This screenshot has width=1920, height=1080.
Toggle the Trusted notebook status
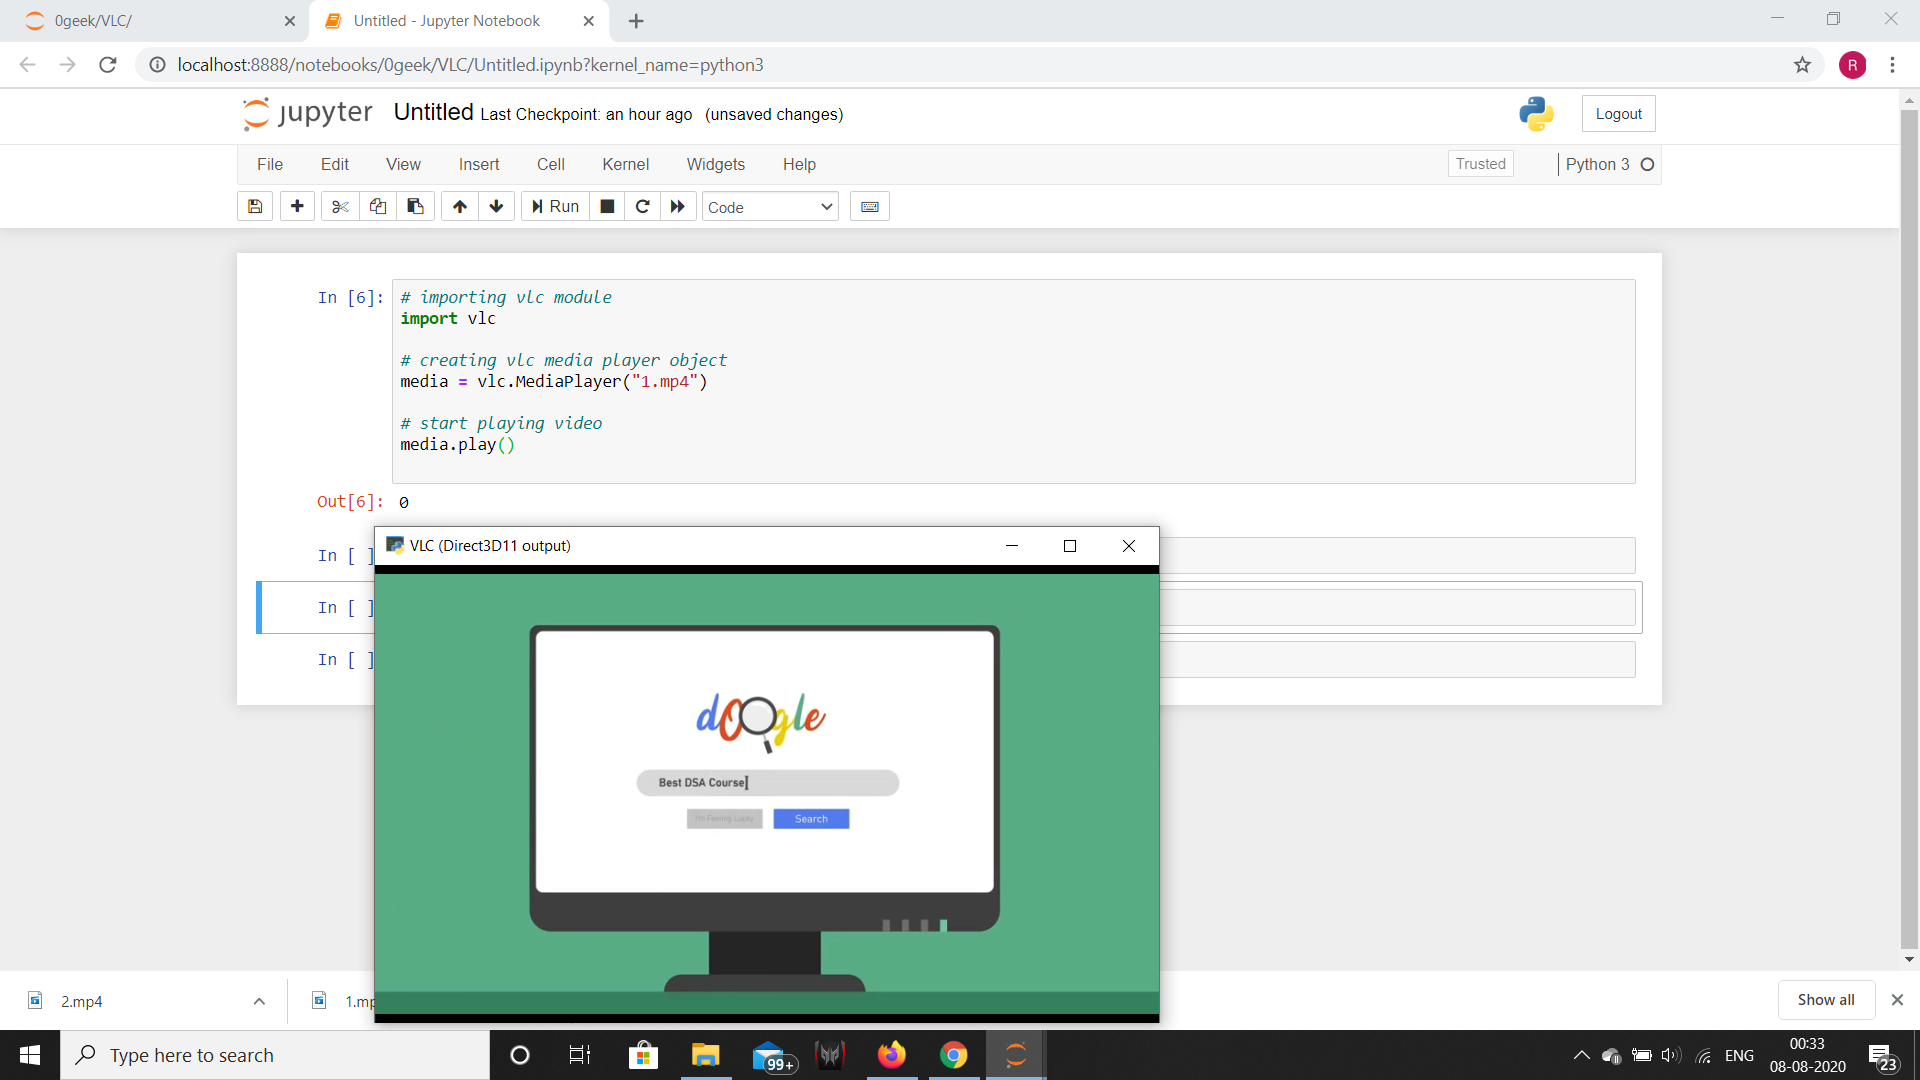tap(1478, 164)
